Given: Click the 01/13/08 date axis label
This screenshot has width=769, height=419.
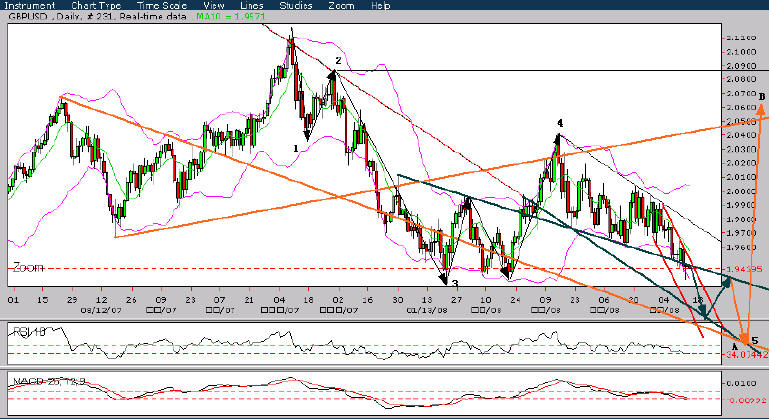Looking at the screenshot, I should (x=427, y=310).
